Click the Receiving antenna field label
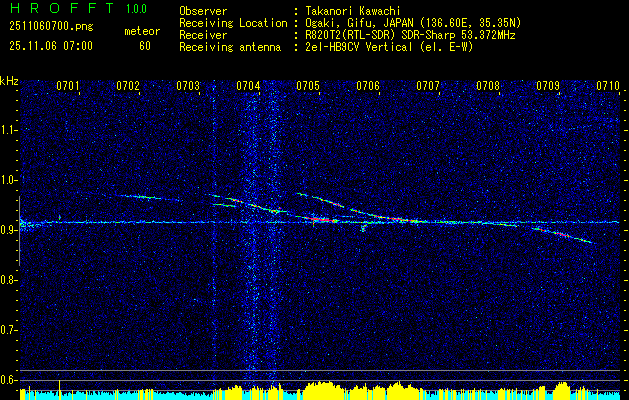The height and width of the screenshot is (400, 629). point(230,47)
